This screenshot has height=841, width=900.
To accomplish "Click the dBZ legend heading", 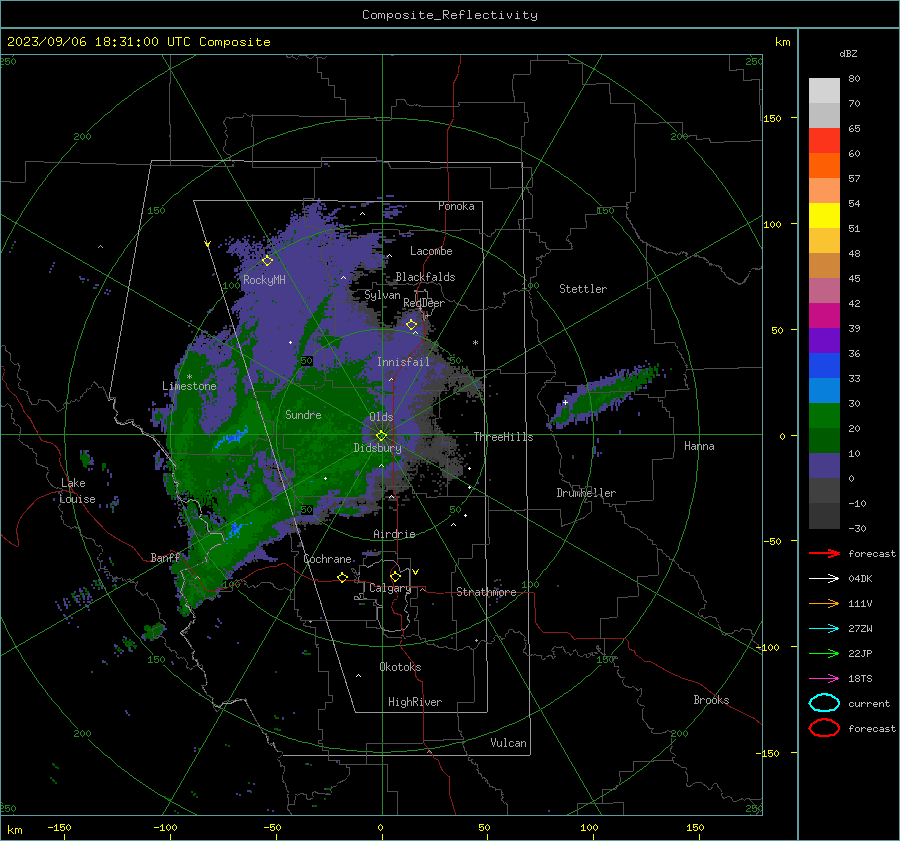I will 848,53.
